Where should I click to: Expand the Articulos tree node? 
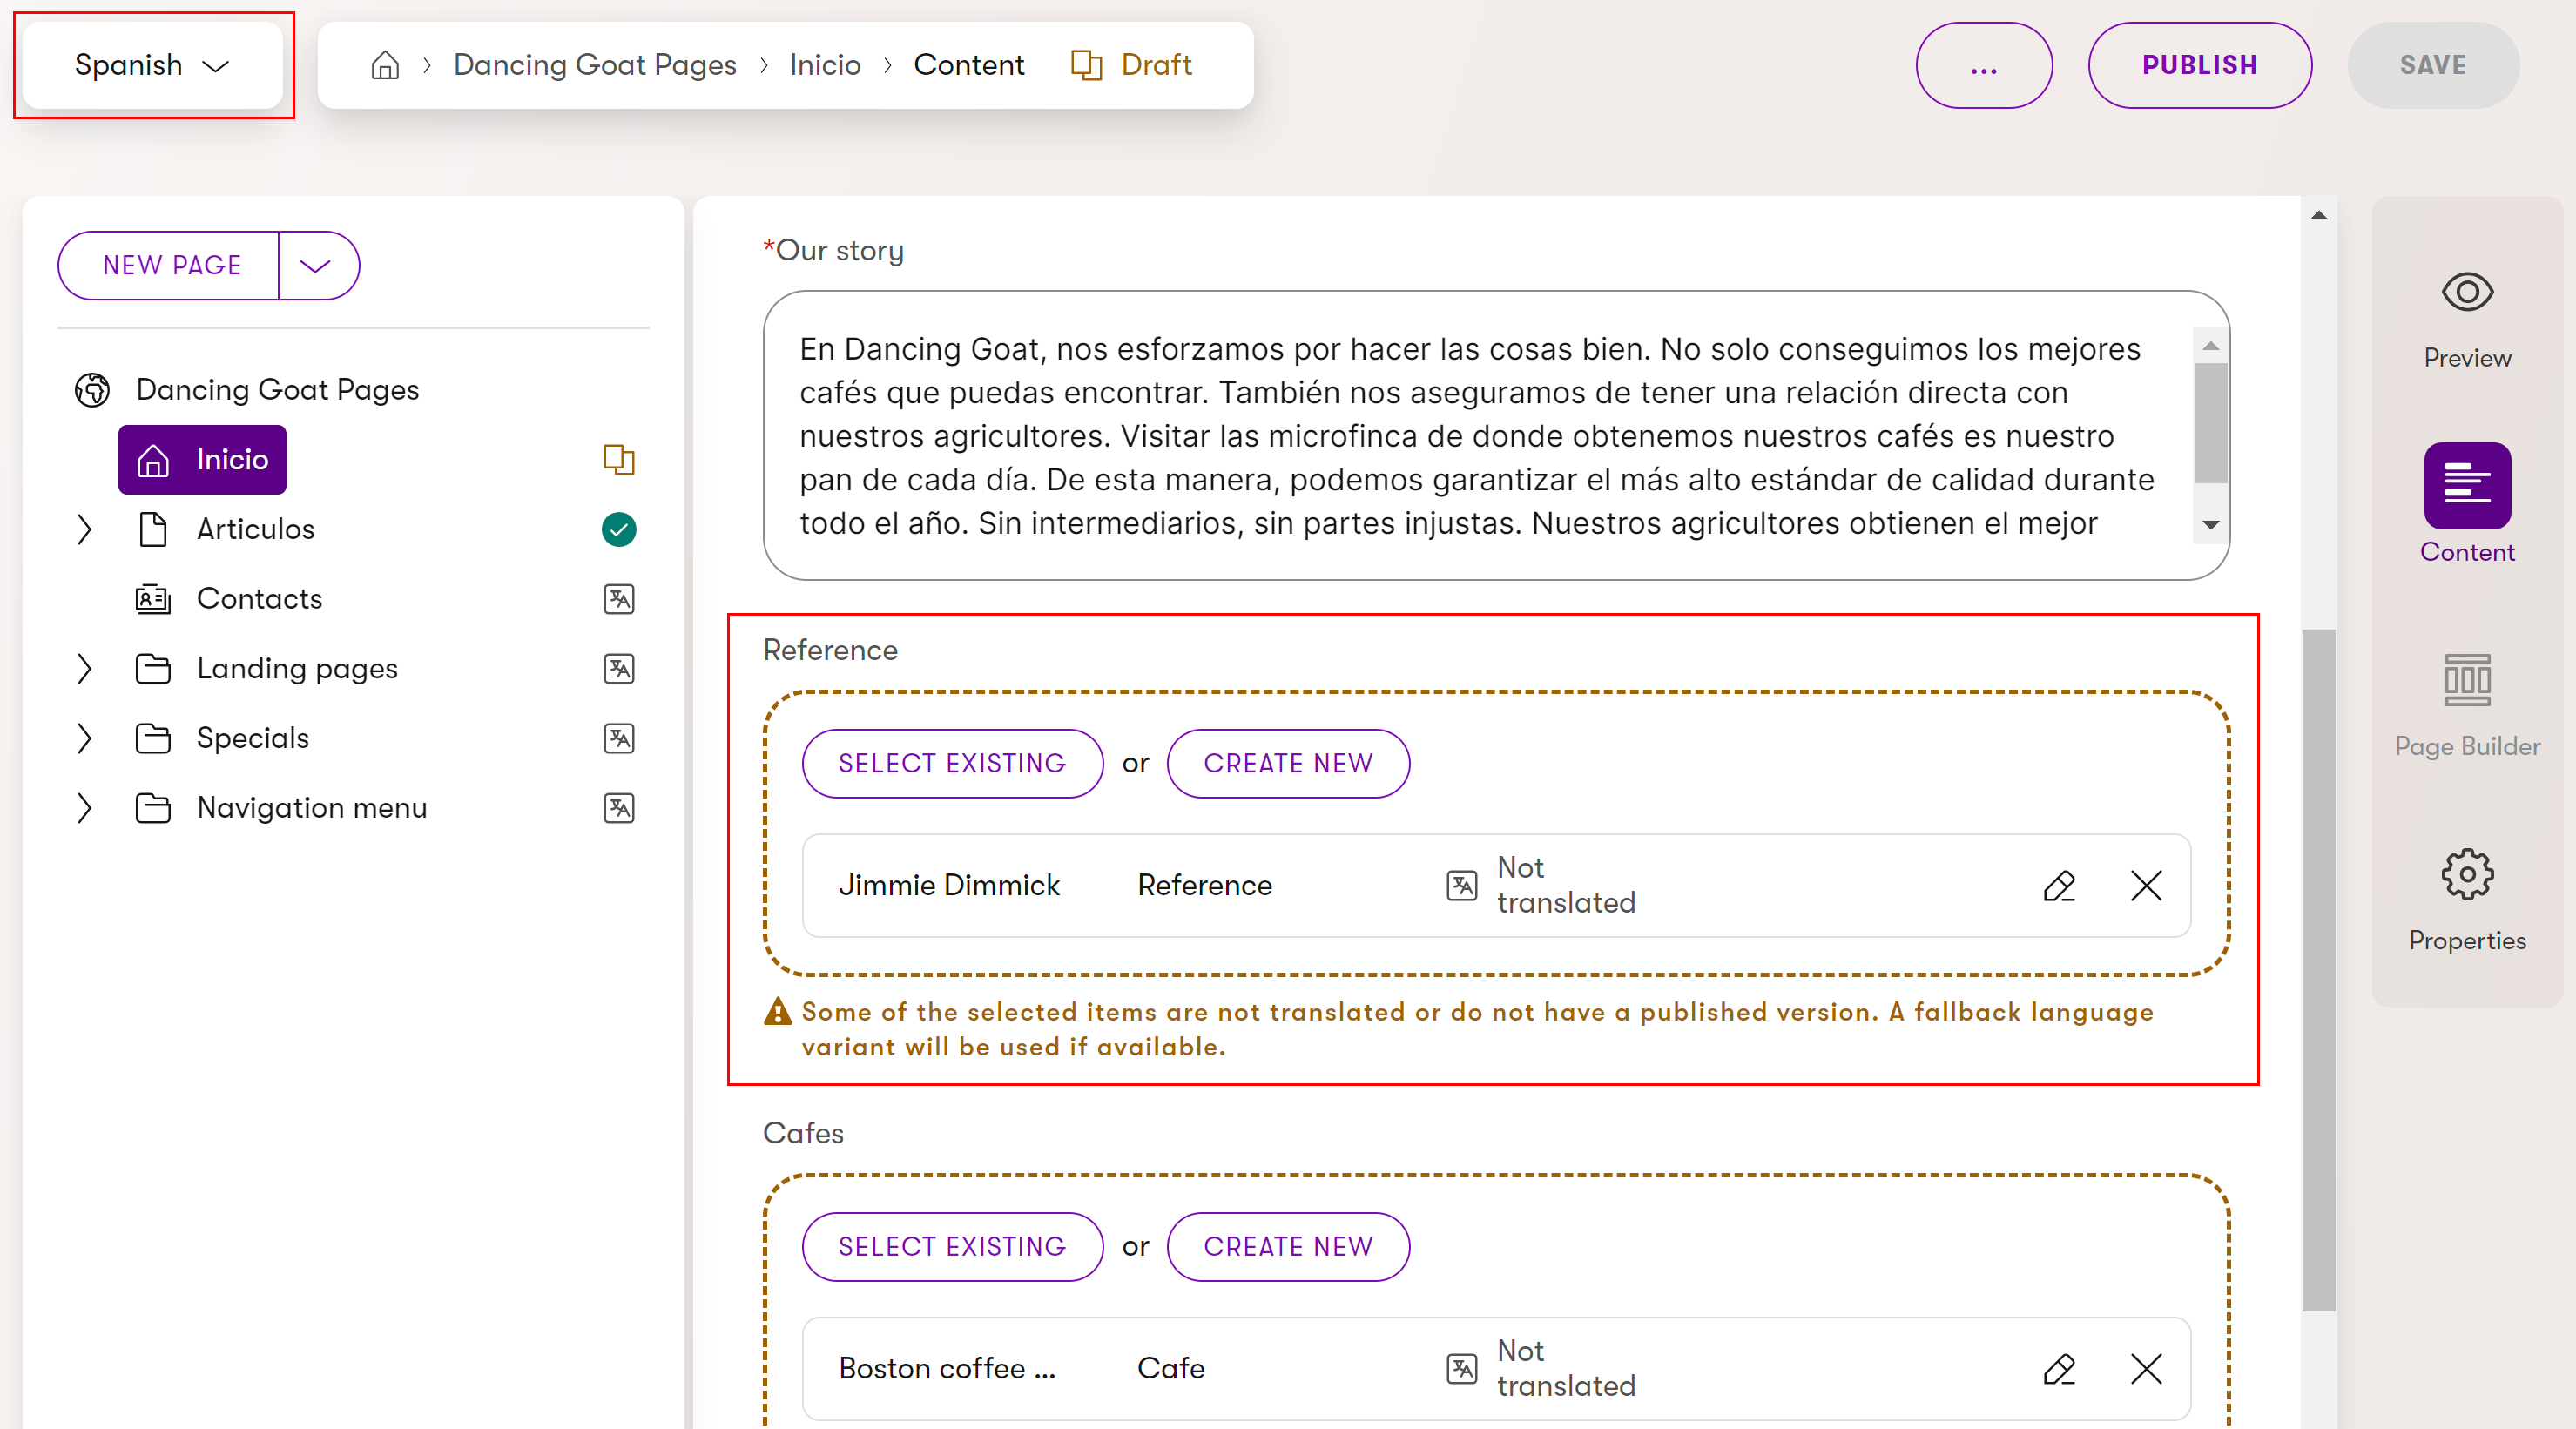click(x=84, y=529)
